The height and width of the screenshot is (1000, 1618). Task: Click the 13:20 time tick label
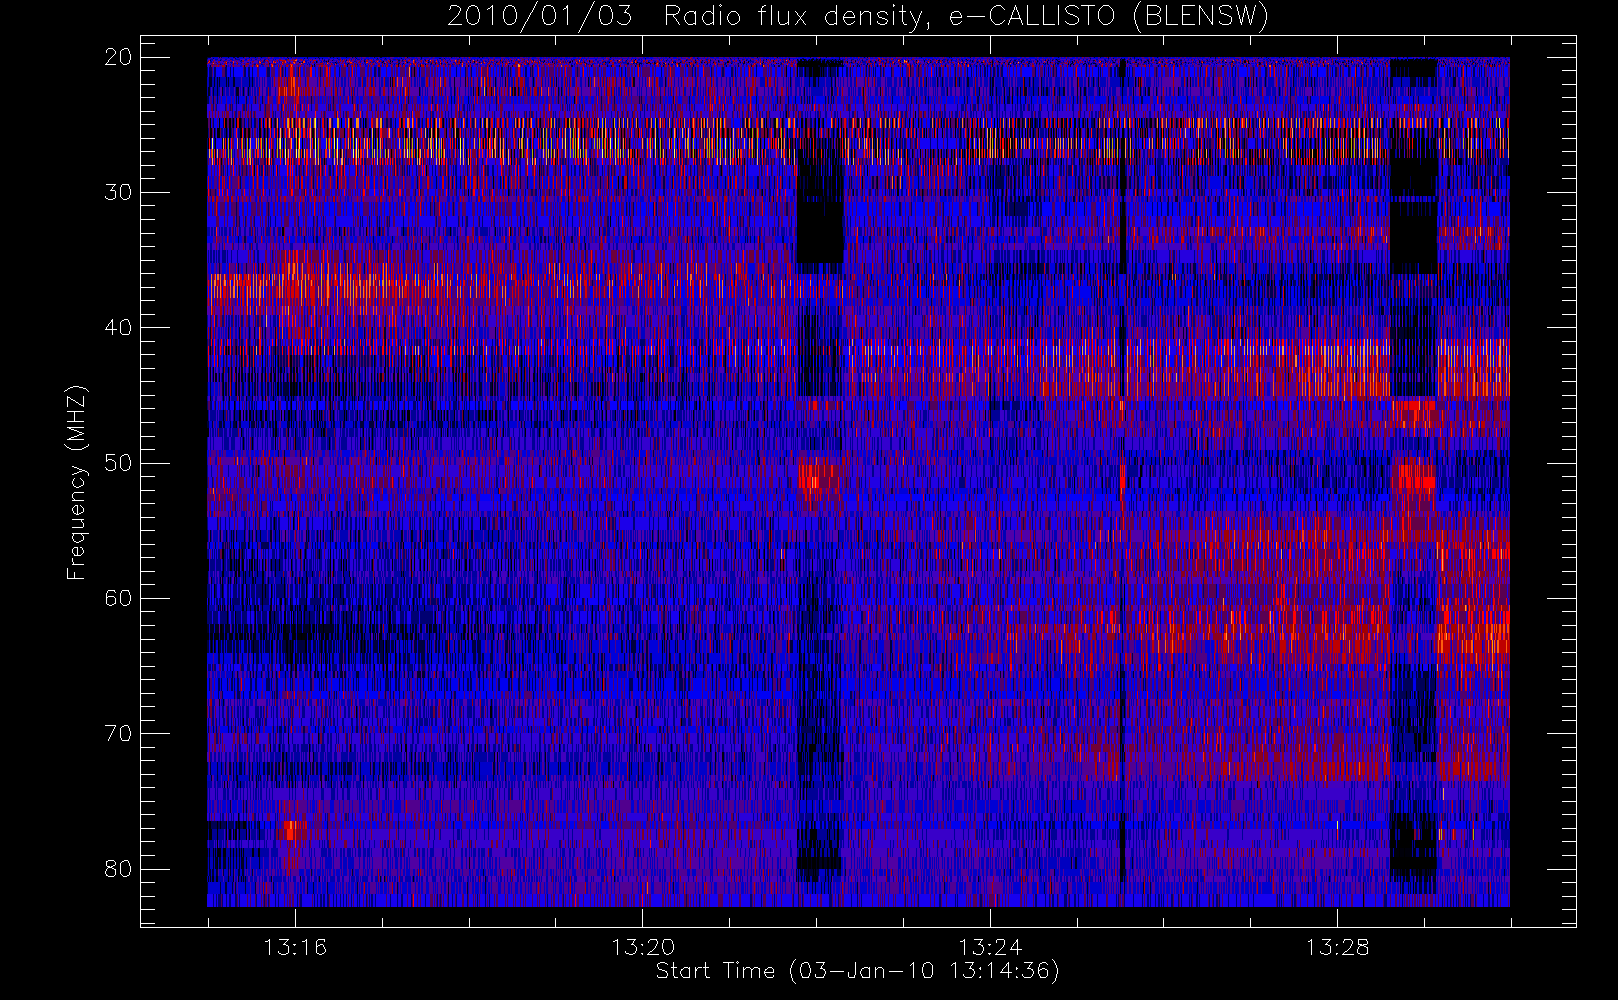click(x=643, y=947)
